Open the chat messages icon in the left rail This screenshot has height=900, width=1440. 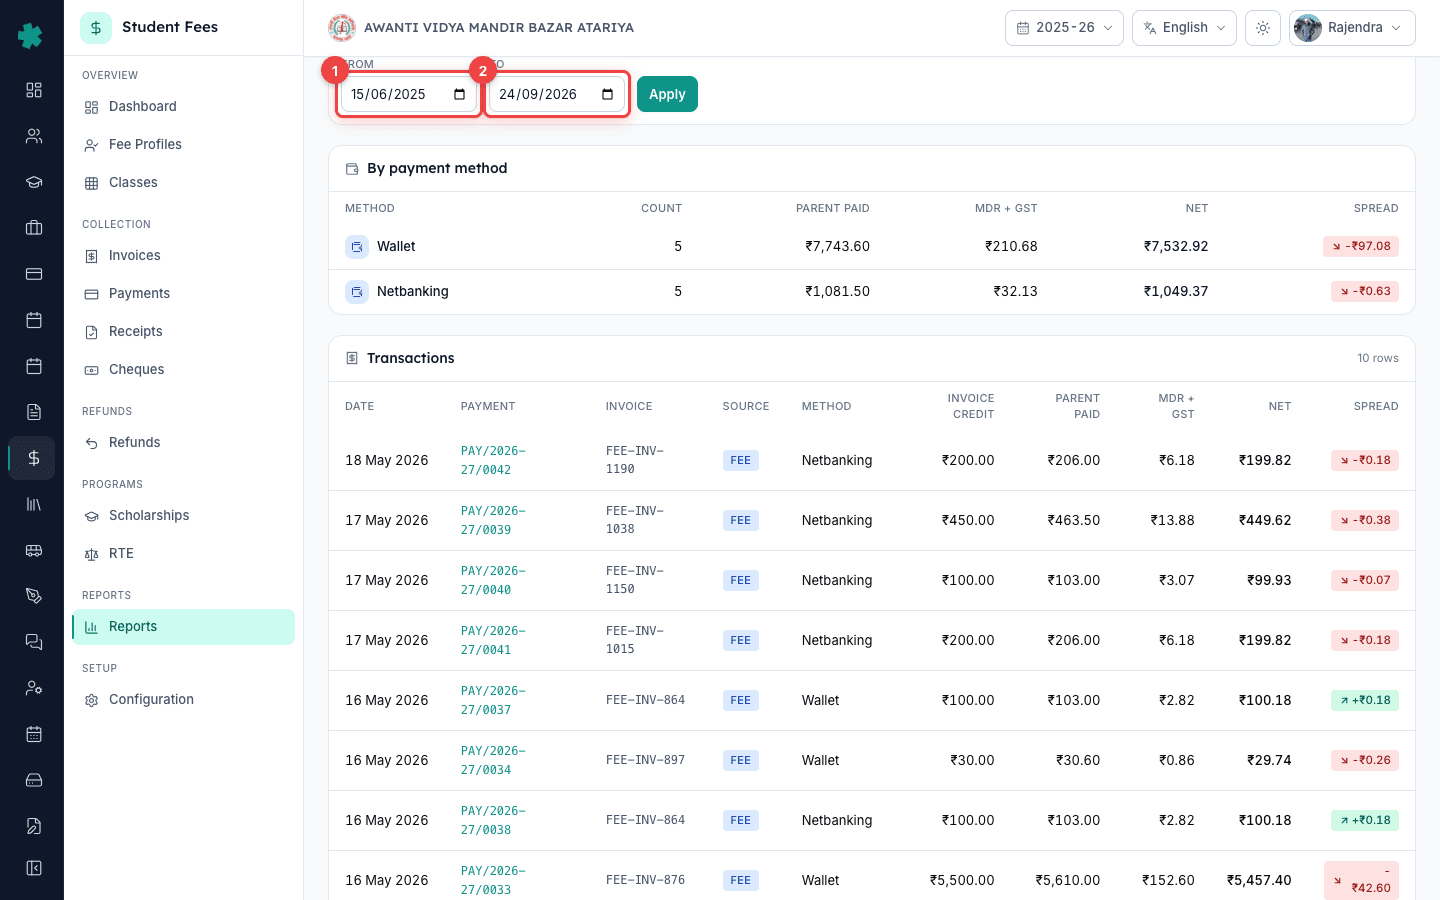coord(34,642)
